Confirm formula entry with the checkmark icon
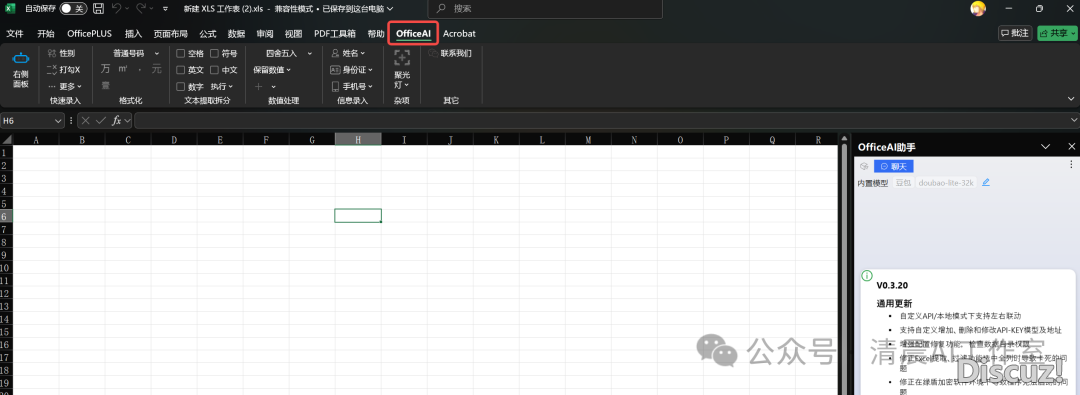This screenshot has height=395, width=1080. [x=101, y=120]
